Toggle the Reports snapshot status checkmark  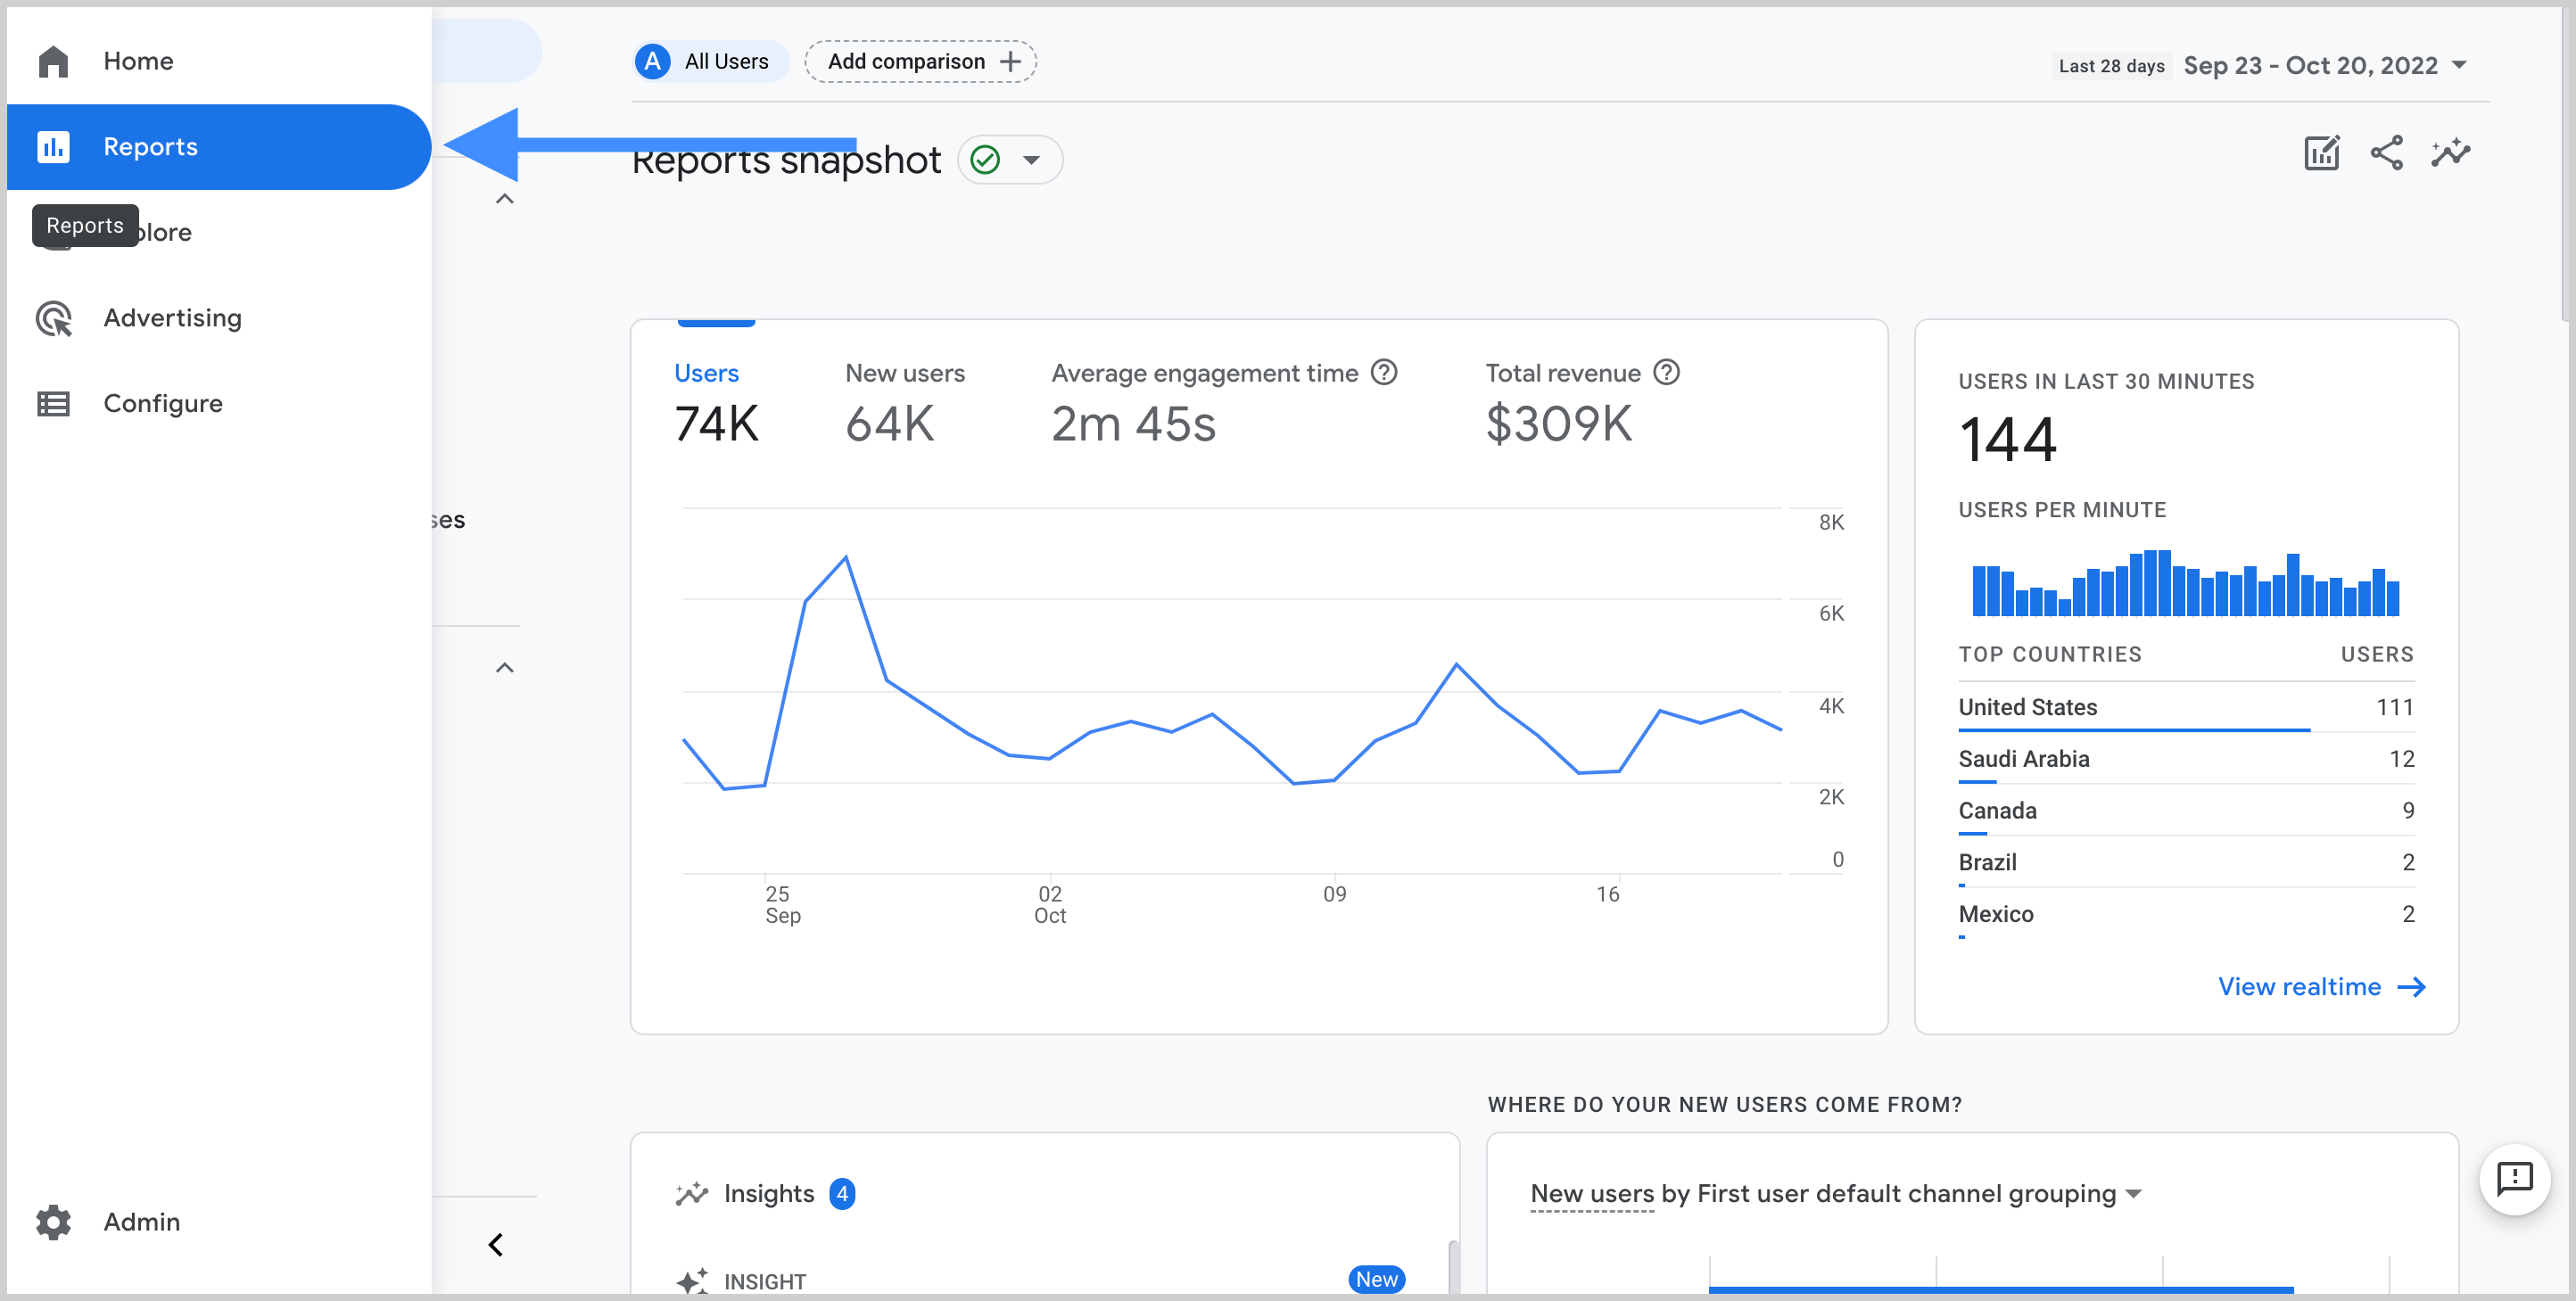coord(991,160)
